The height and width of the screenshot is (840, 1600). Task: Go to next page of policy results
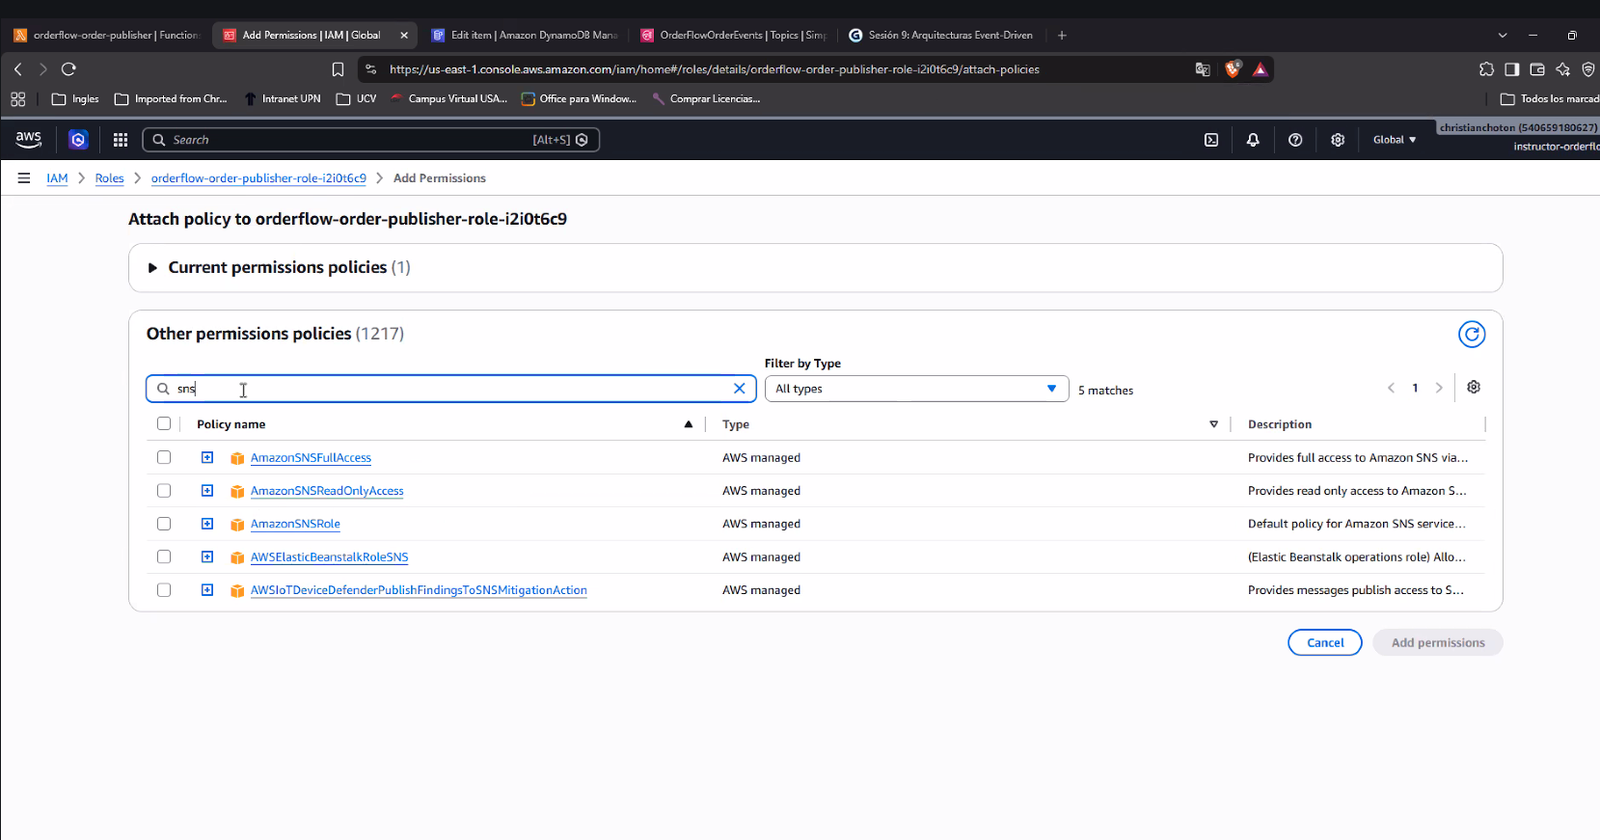pos(1439,388)
